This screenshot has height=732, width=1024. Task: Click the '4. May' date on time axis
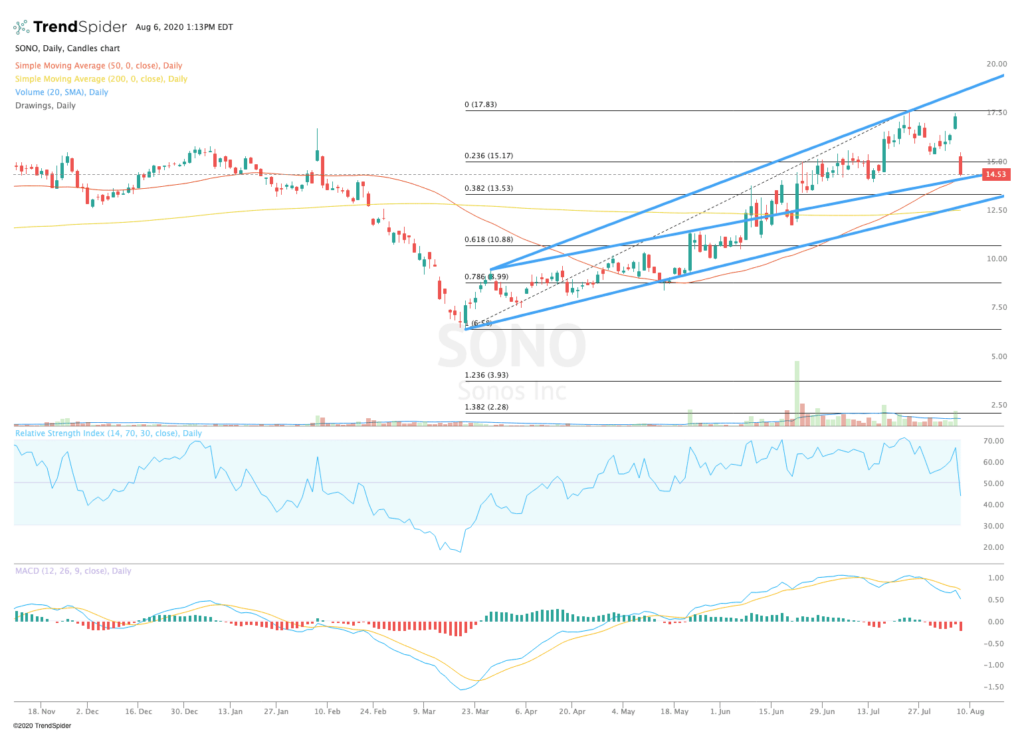pyautogui.click(x=623, y=711)
